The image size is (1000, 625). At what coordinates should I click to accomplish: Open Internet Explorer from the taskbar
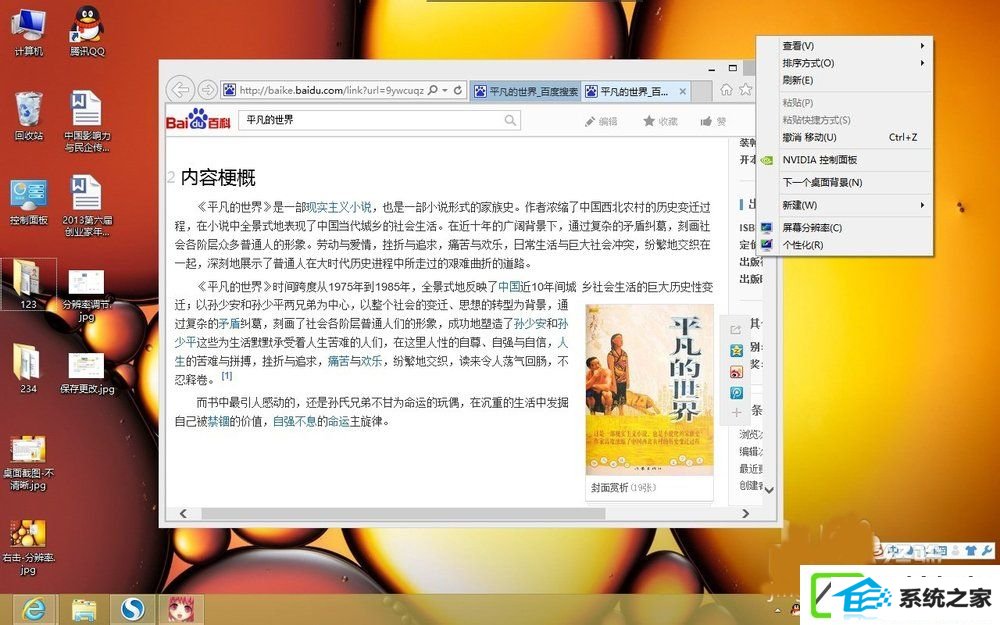(x=34, y=609)
